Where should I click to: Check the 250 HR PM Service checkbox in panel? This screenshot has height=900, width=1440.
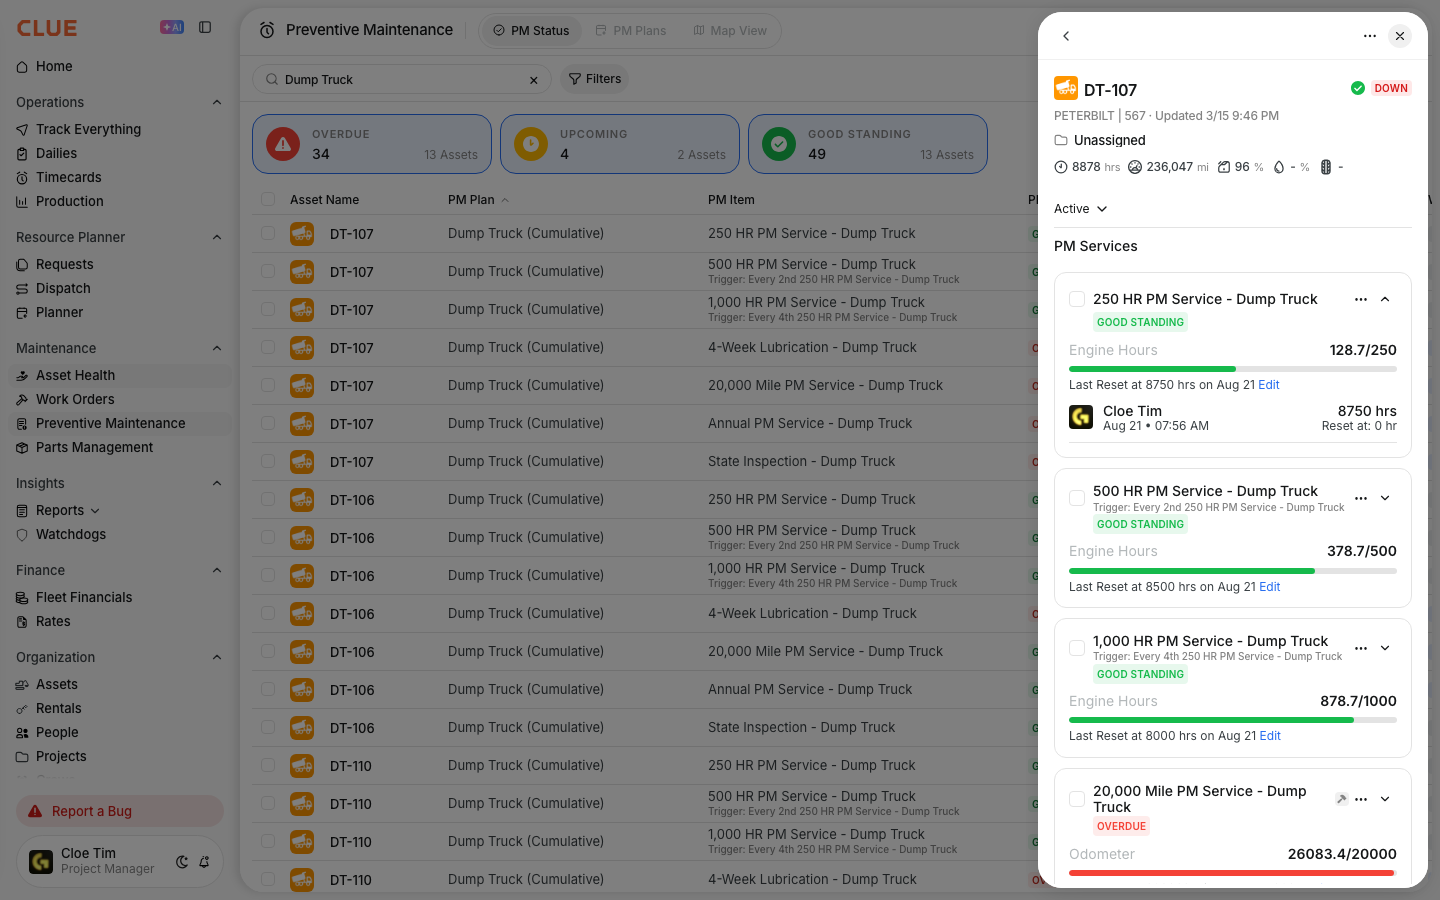pos(1077,299)
